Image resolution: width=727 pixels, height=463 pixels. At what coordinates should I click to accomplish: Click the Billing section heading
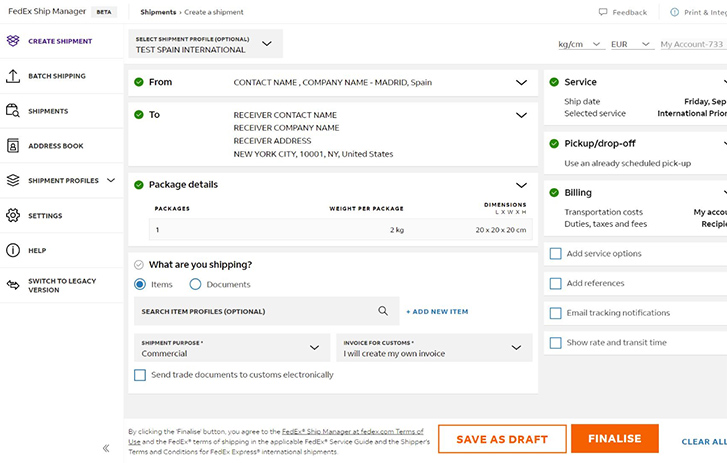click(x=578, y=192)
